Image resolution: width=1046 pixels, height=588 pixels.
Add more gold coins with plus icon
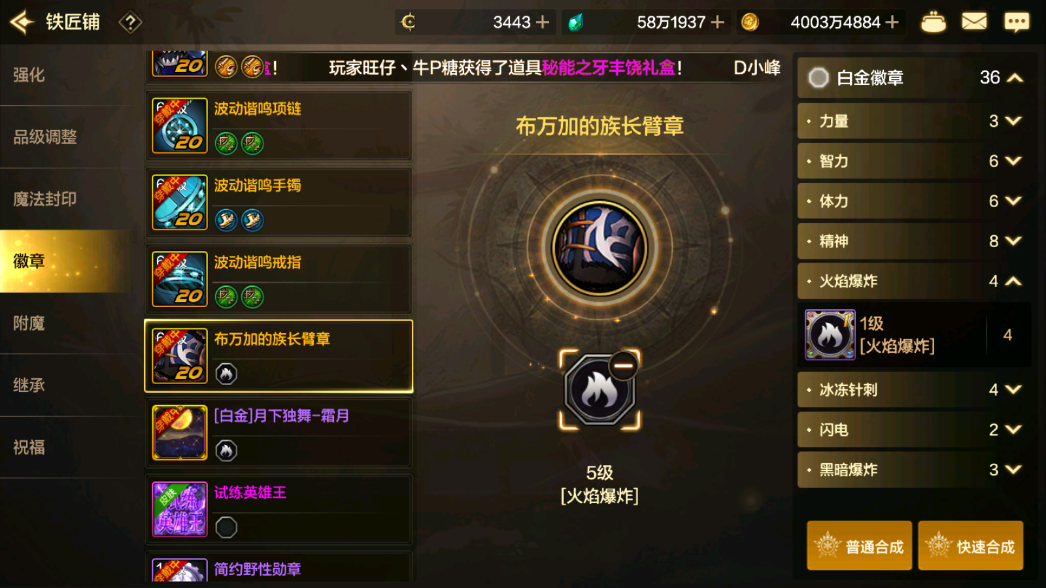tap(891, 23)
